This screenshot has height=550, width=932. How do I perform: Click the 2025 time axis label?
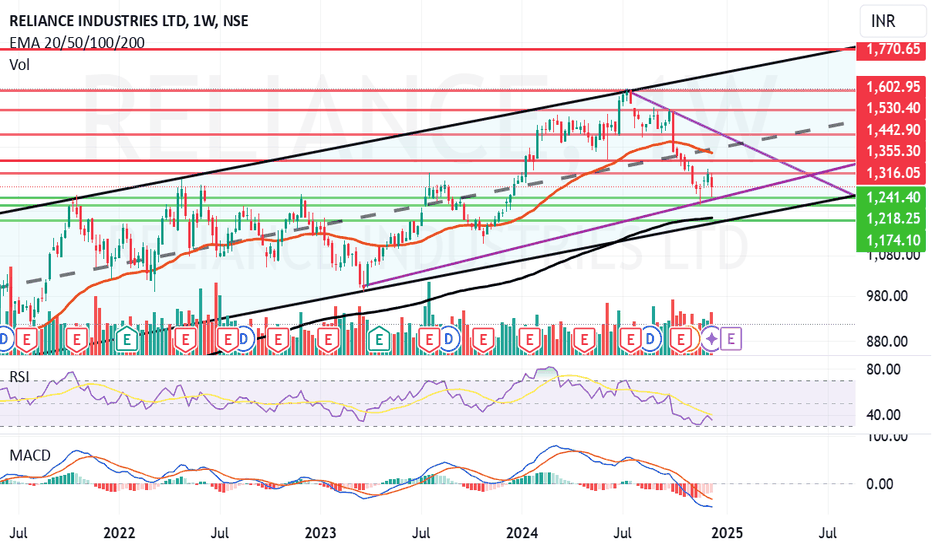click(726, 532)
